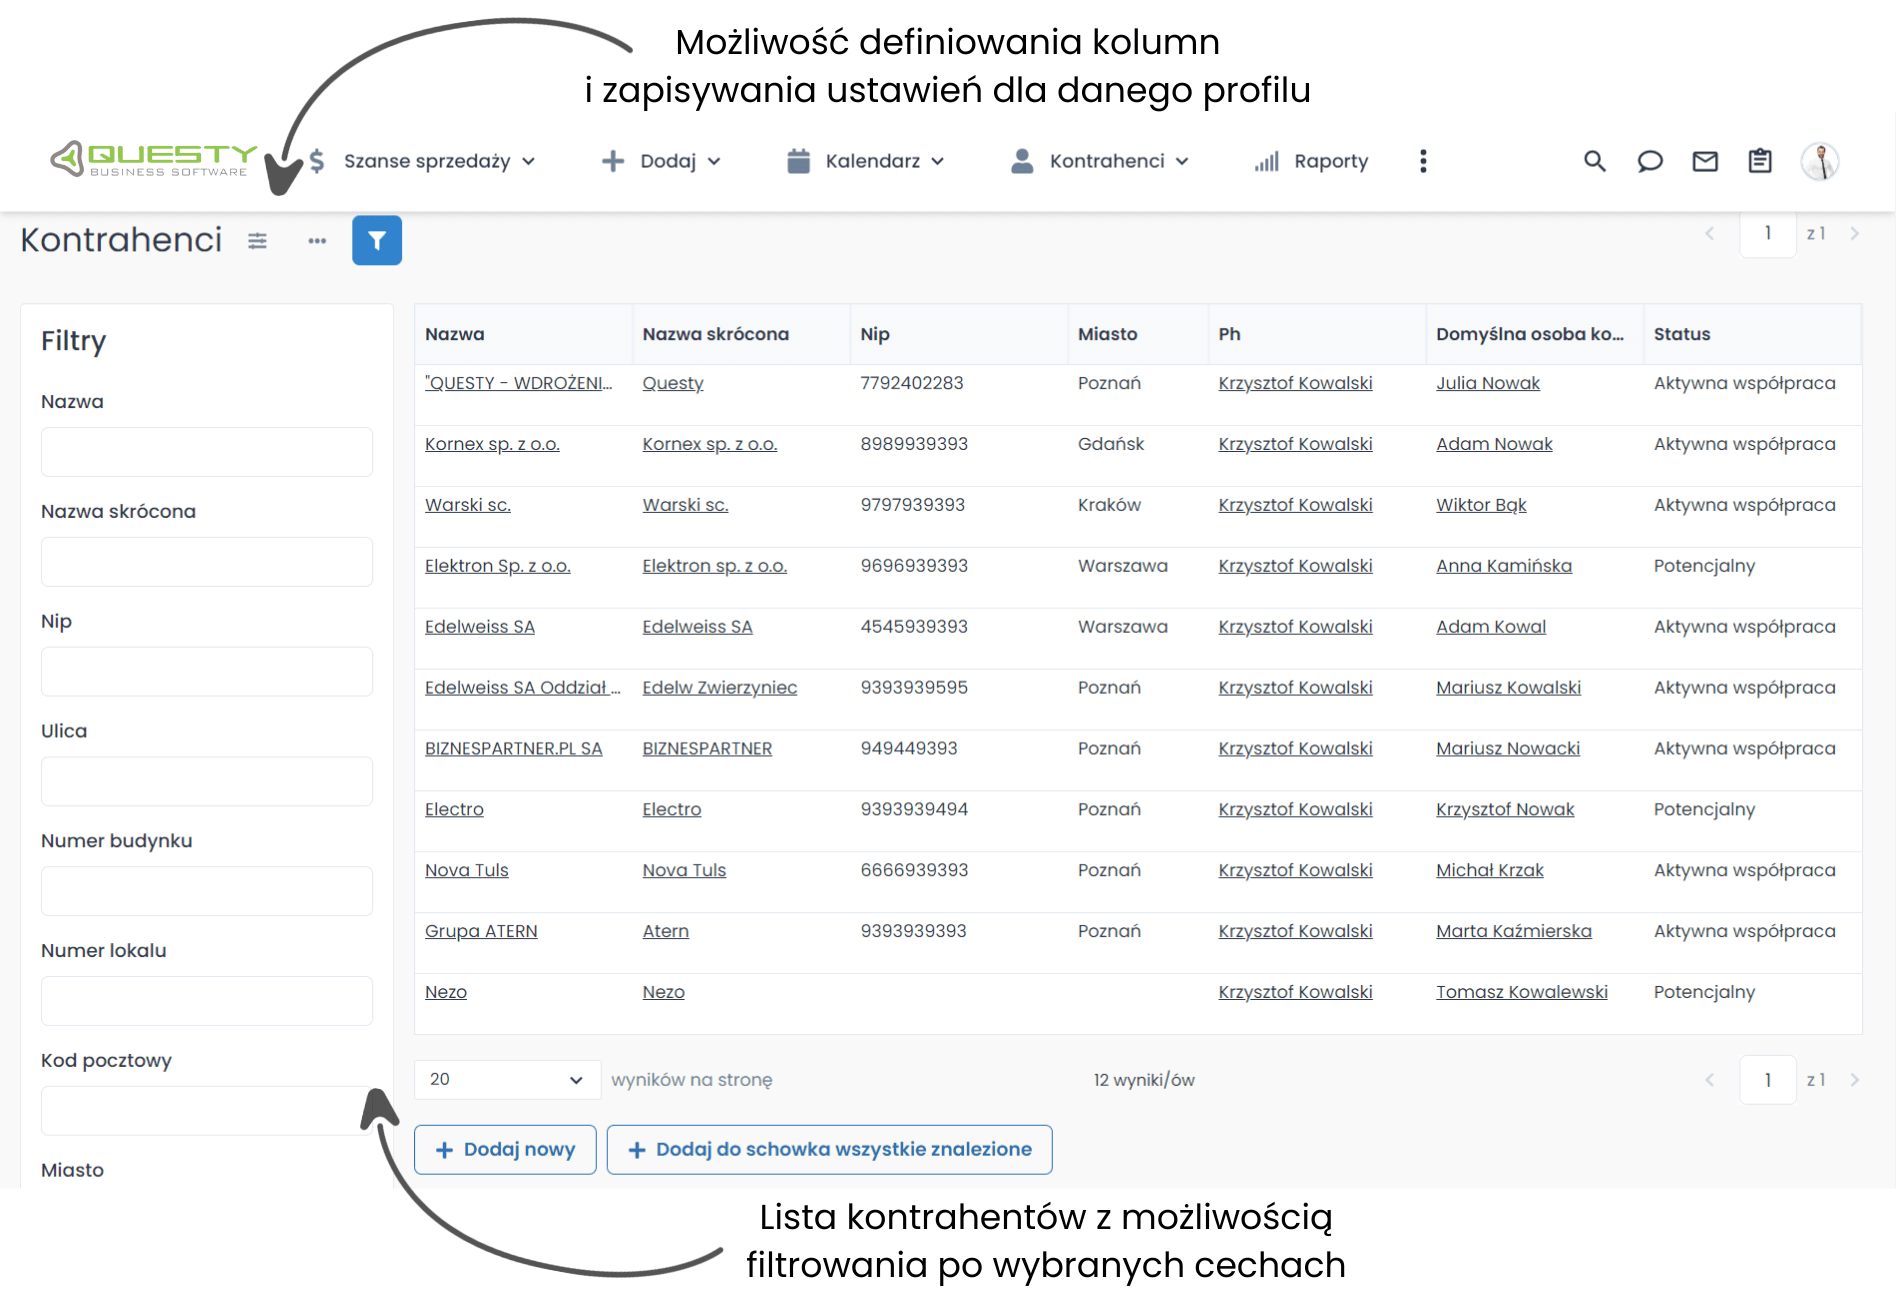
Task: Open contact person Wiktor Bąk
Action: coord(1481,505)
